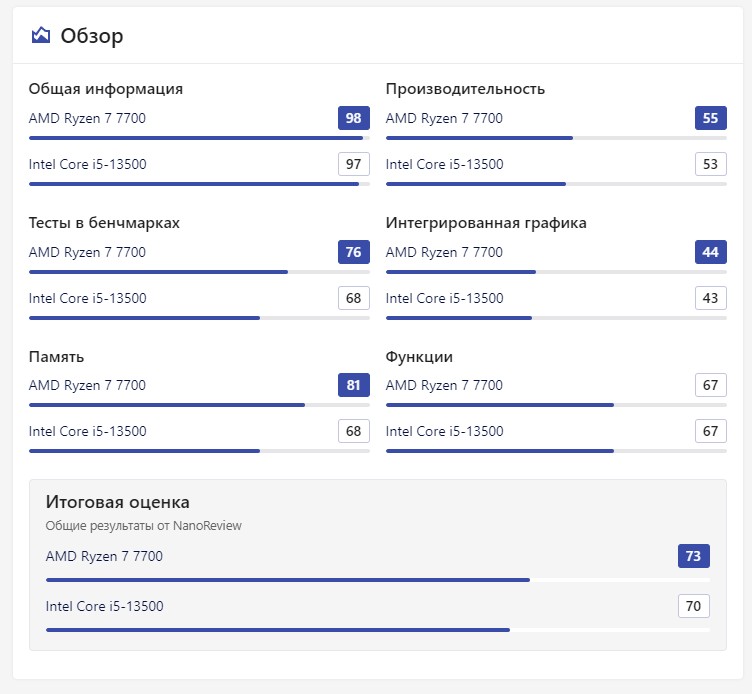
Task: Click the memory score badge showing 81
Action: (353, 385)
